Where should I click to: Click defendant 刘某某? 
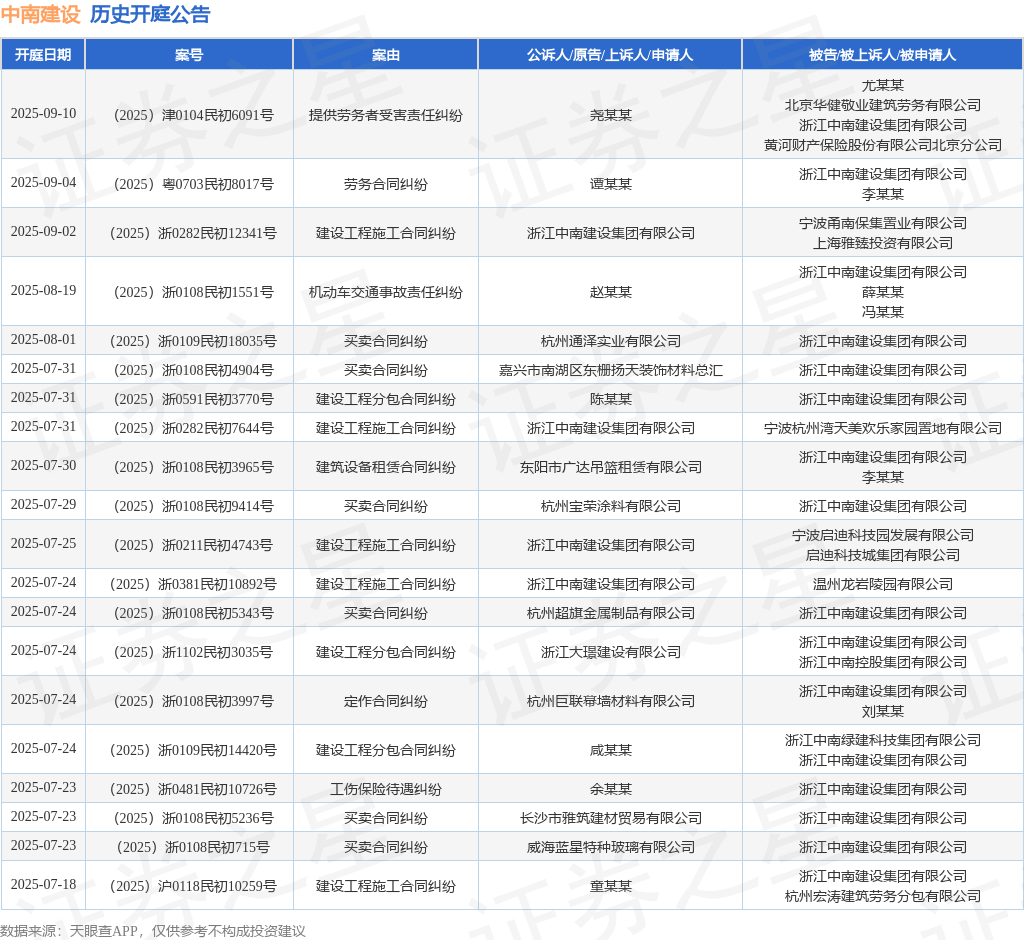pos(882,711)
